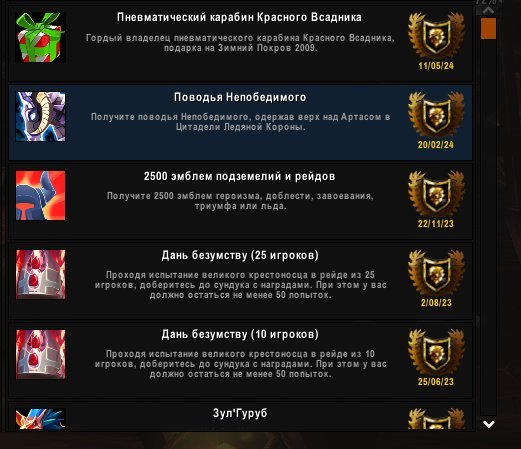
Task: Open Дань безумству (10 игроков) tower icon
Action: click(x=40, y=354)
